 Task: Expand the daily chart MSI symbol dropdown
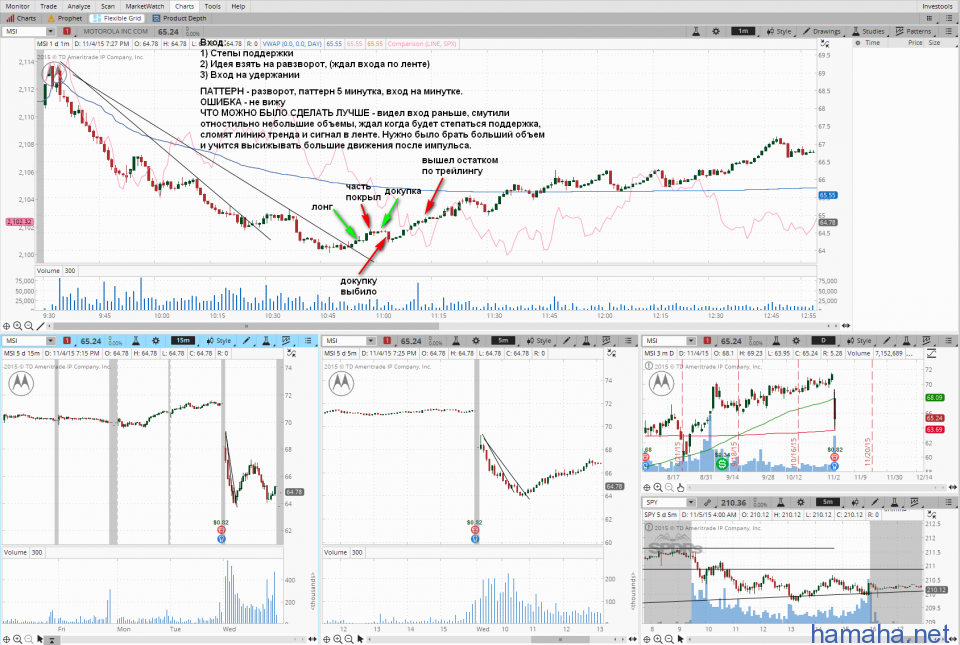(691, 341)
